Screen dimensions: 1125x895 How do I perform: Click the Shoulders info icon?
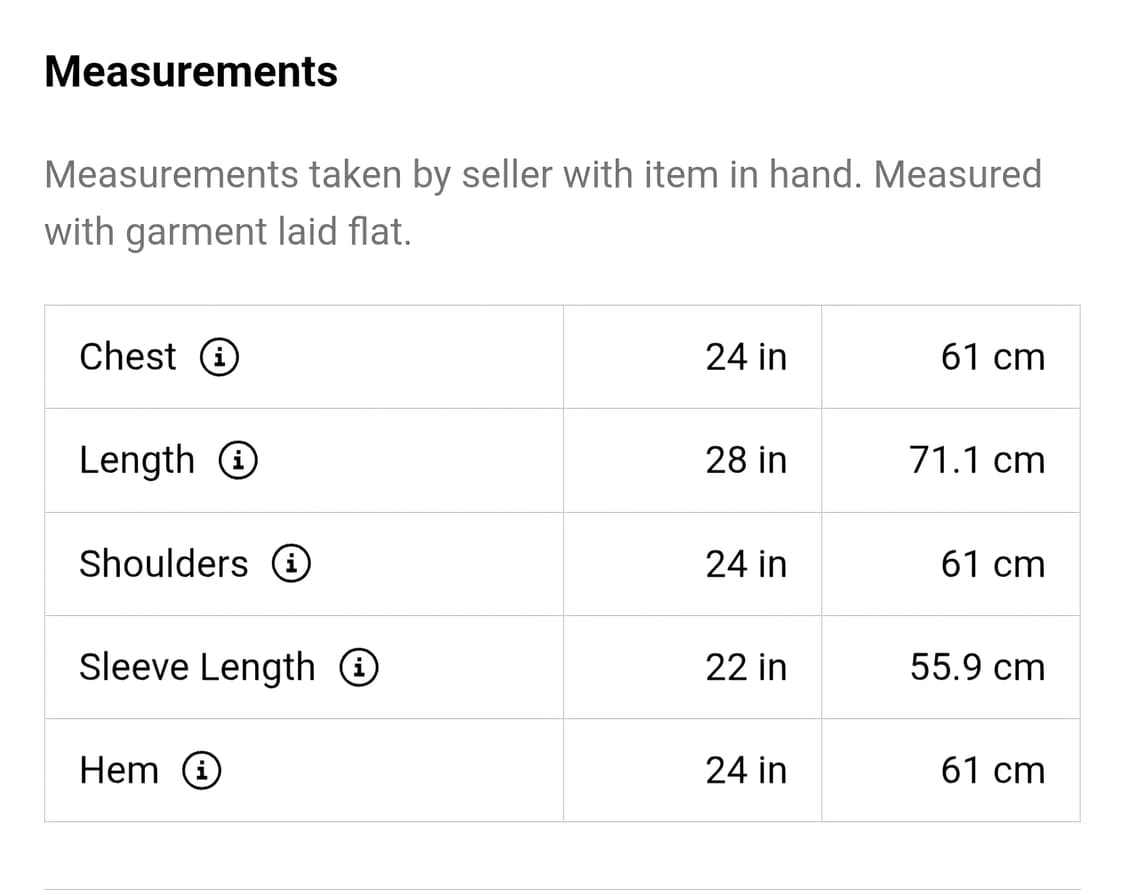(291, 564)
